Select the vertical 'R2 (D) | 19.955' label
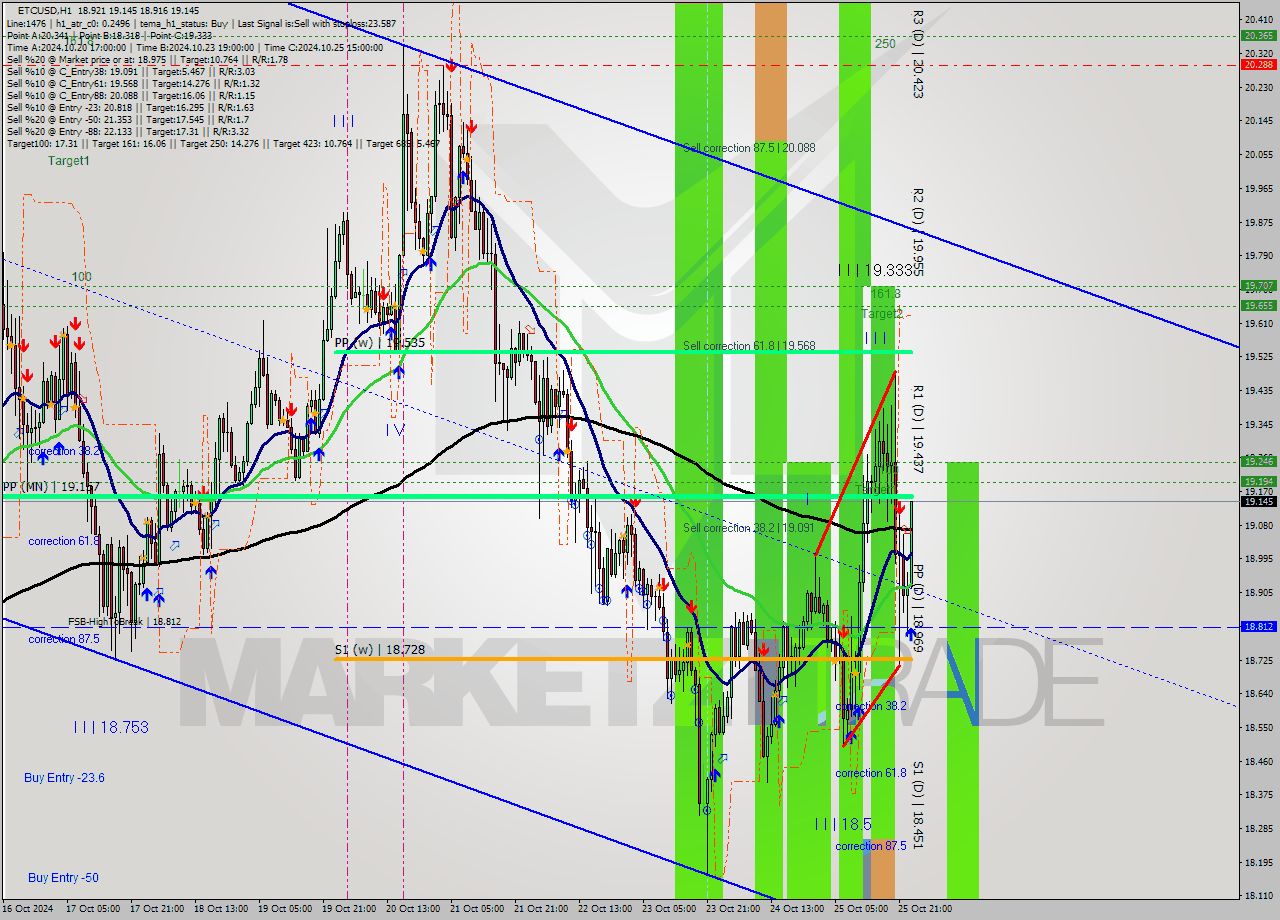Image resolution: width=1280 pixels, height=920 pixels. point(917,232)
